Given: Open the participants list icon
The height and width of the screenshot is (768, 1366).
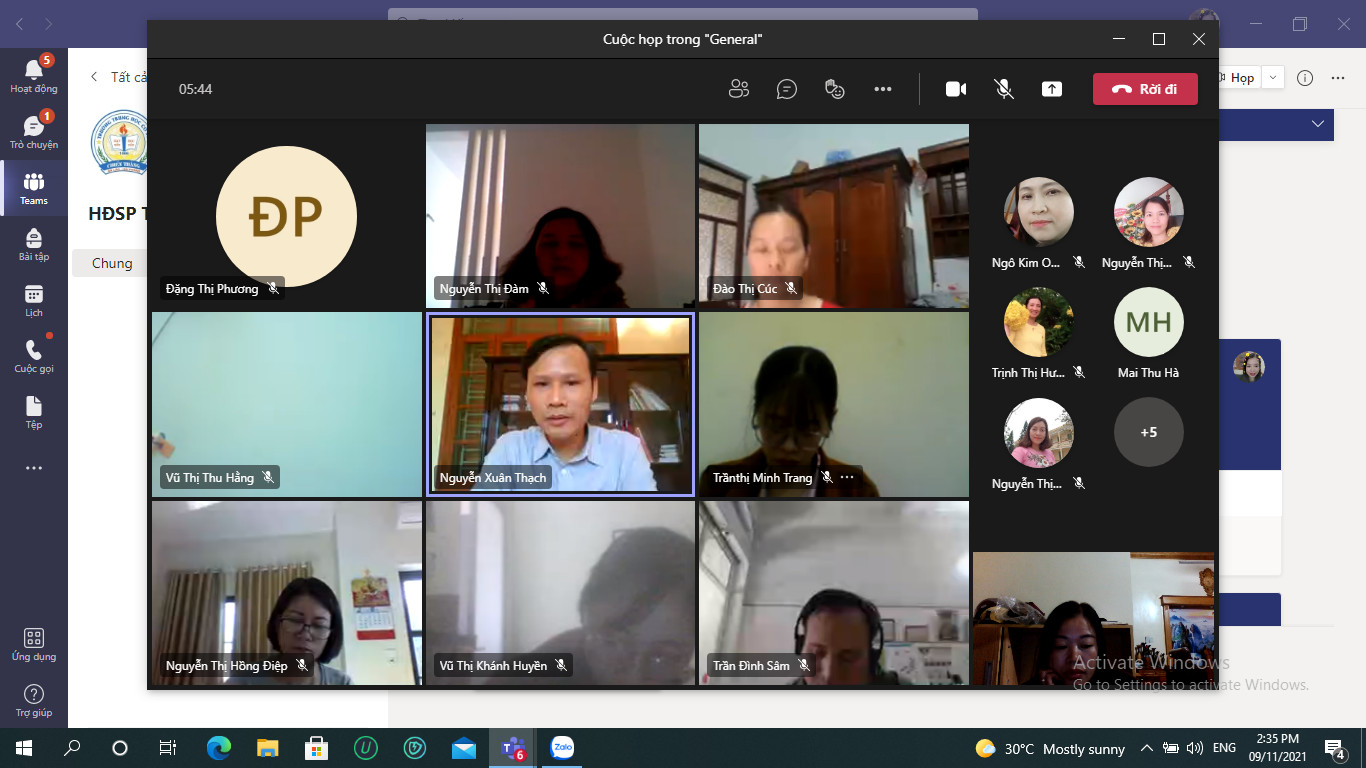Looking at the screenshot, I should click(739, 89).
